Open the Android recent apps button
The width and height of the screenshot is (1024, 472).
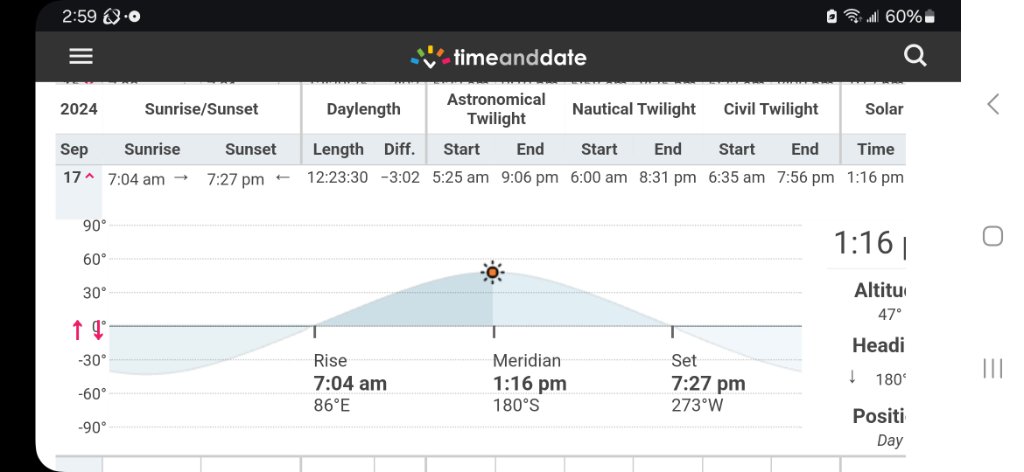(x=992, y=368)
